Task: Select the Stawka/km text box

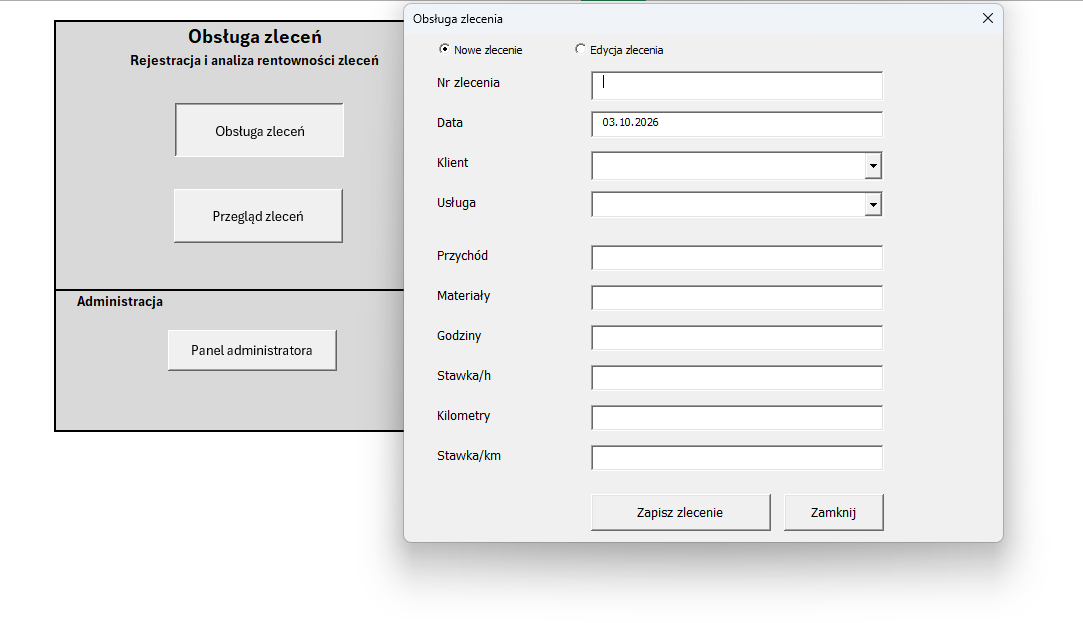Action: [x=737, y=458]
